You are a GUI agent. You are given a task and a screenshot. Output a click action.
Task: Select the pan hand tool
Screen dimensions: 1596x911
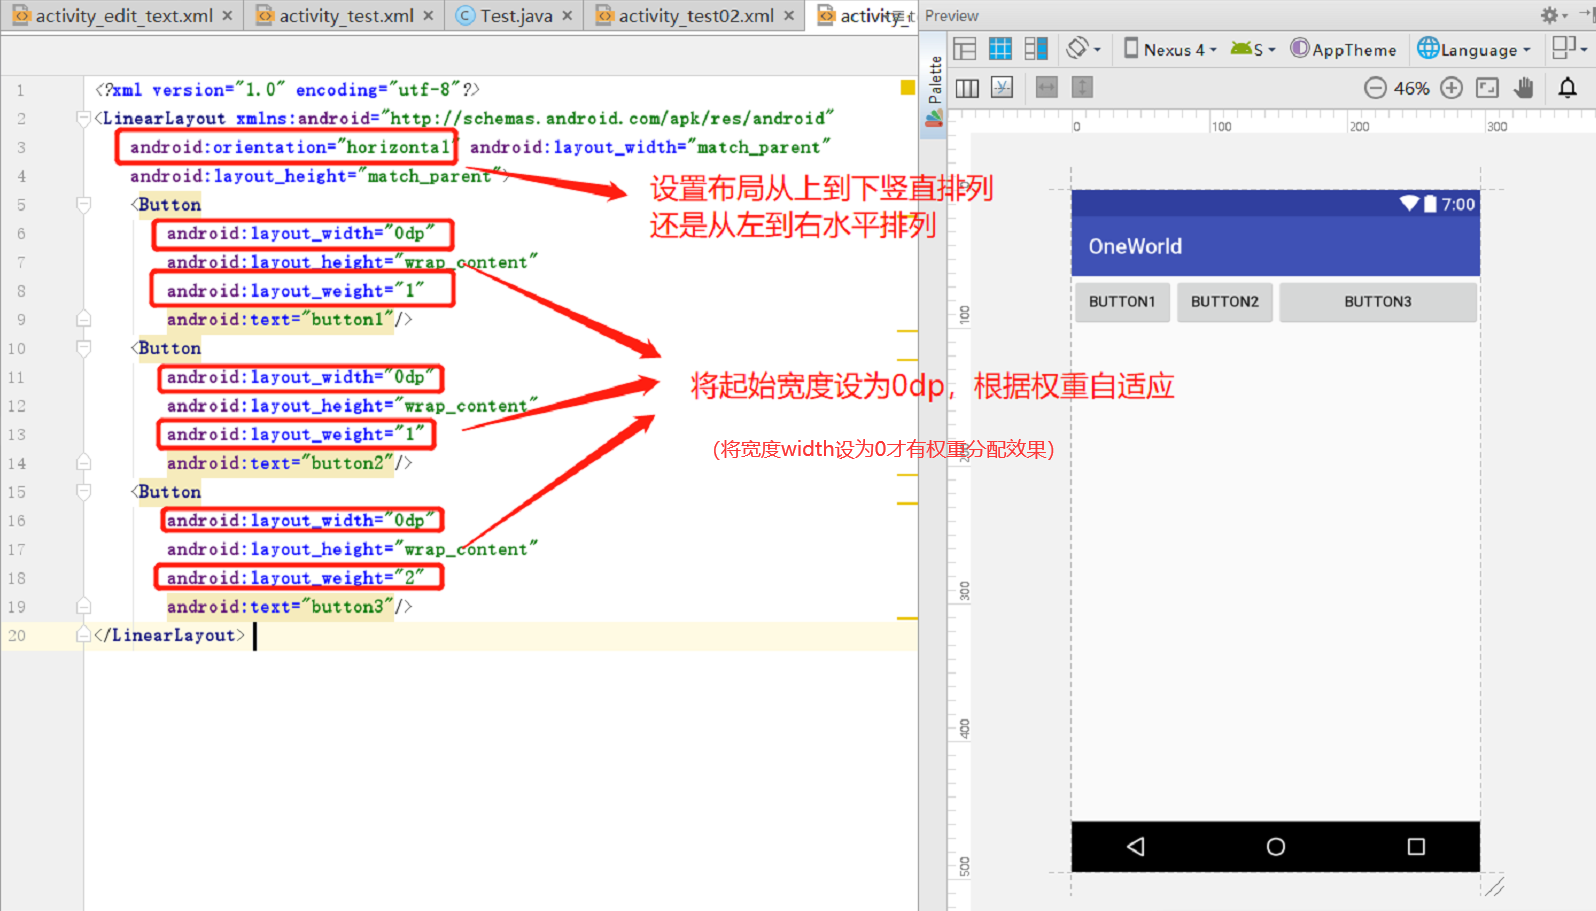1523,88
